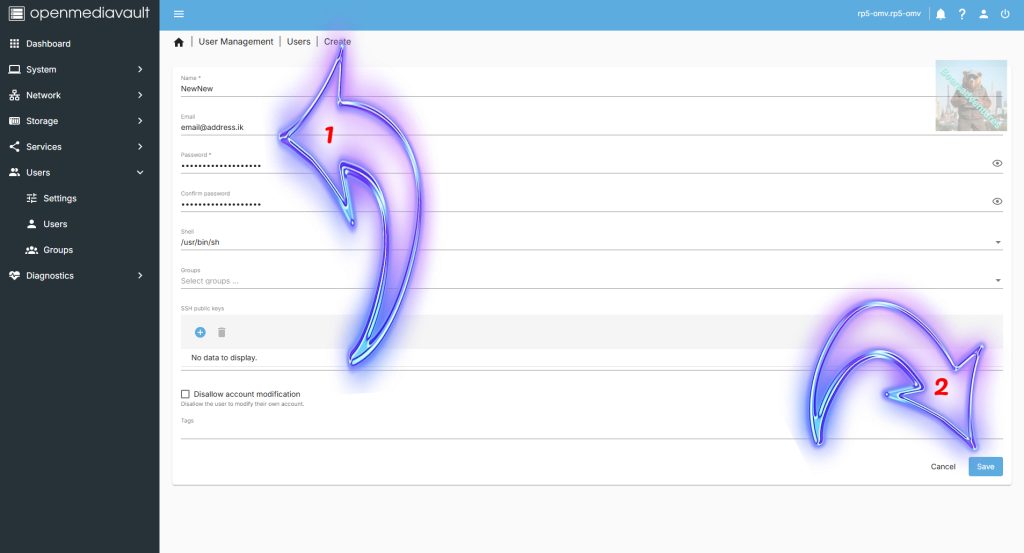Click the hamburger menu icon in top bar
The width and height of the screenshot is (1024, 553).
179,14
